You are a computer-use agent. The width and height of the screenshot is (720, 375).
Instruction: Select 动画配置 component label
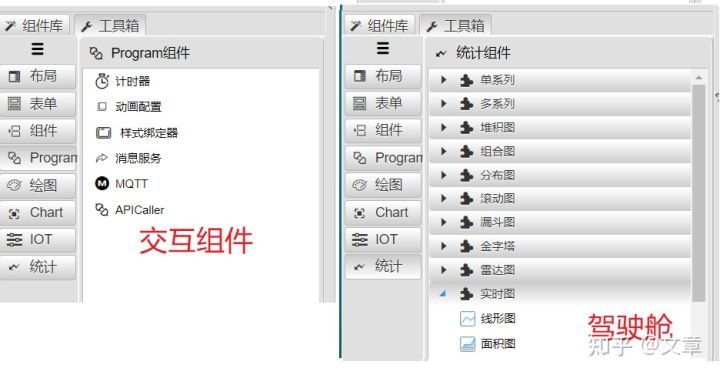click(x=138, y=107)
